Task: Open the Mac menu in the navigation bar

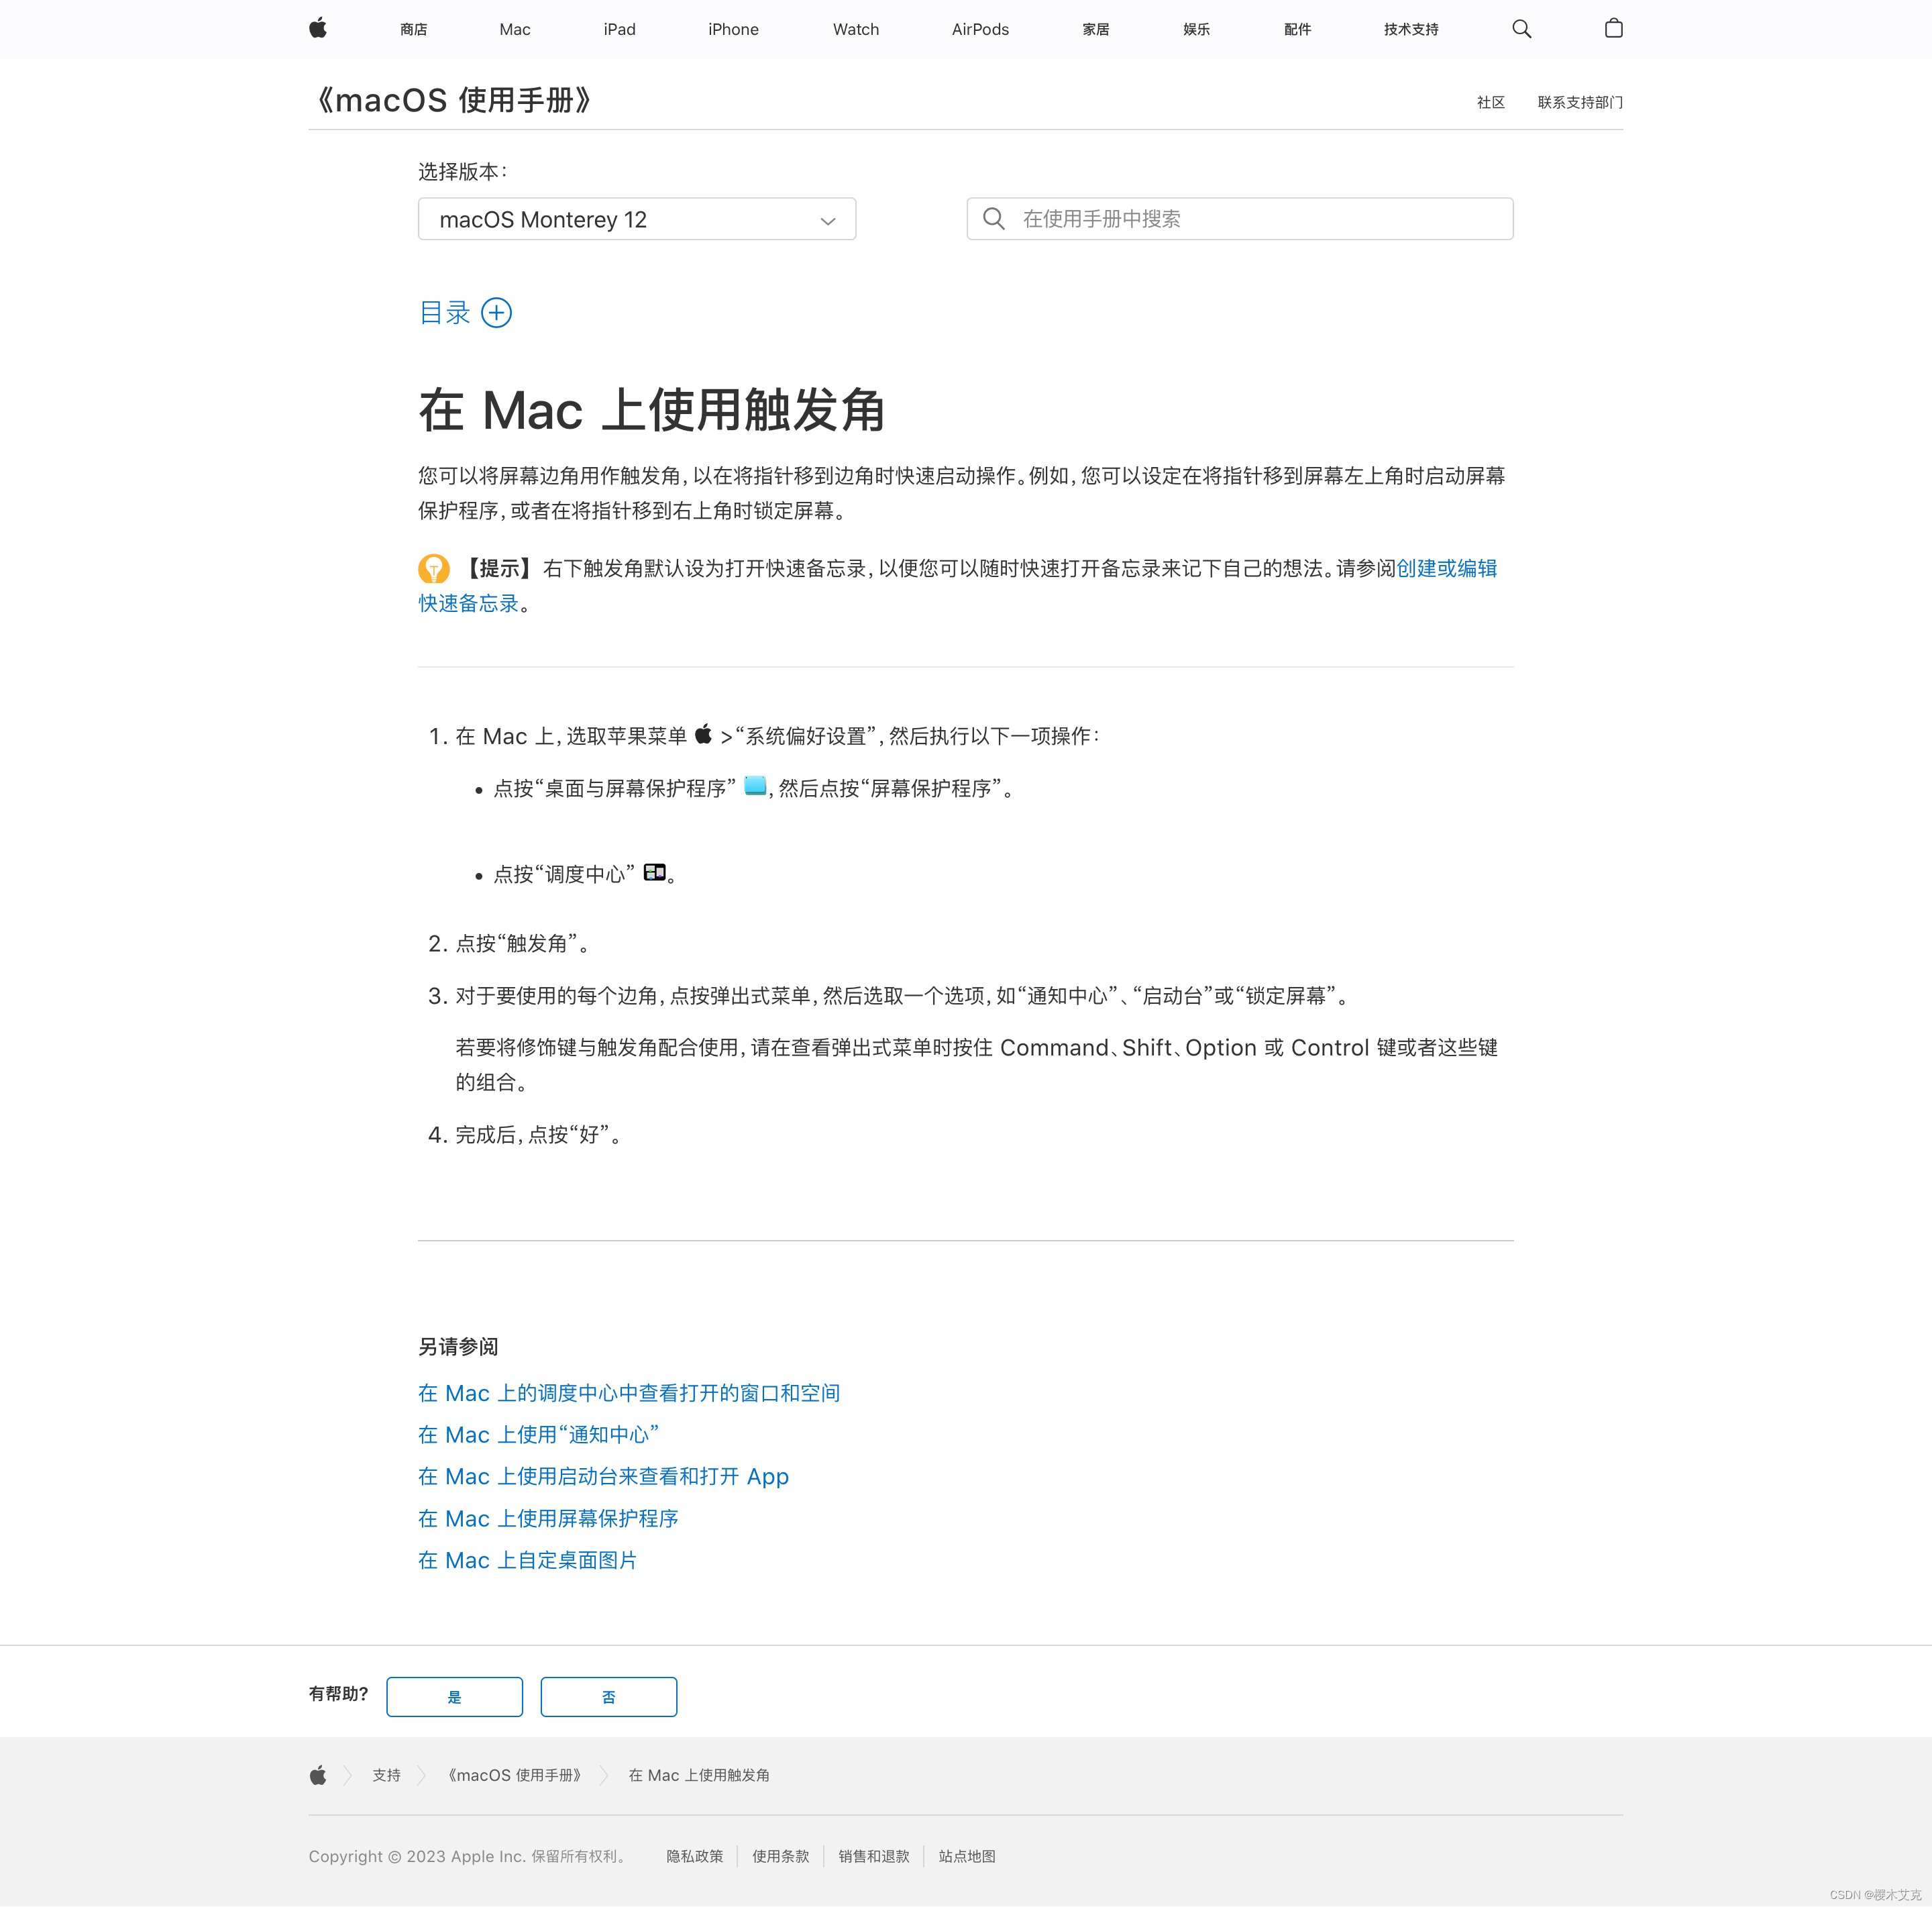Action: 515,29
